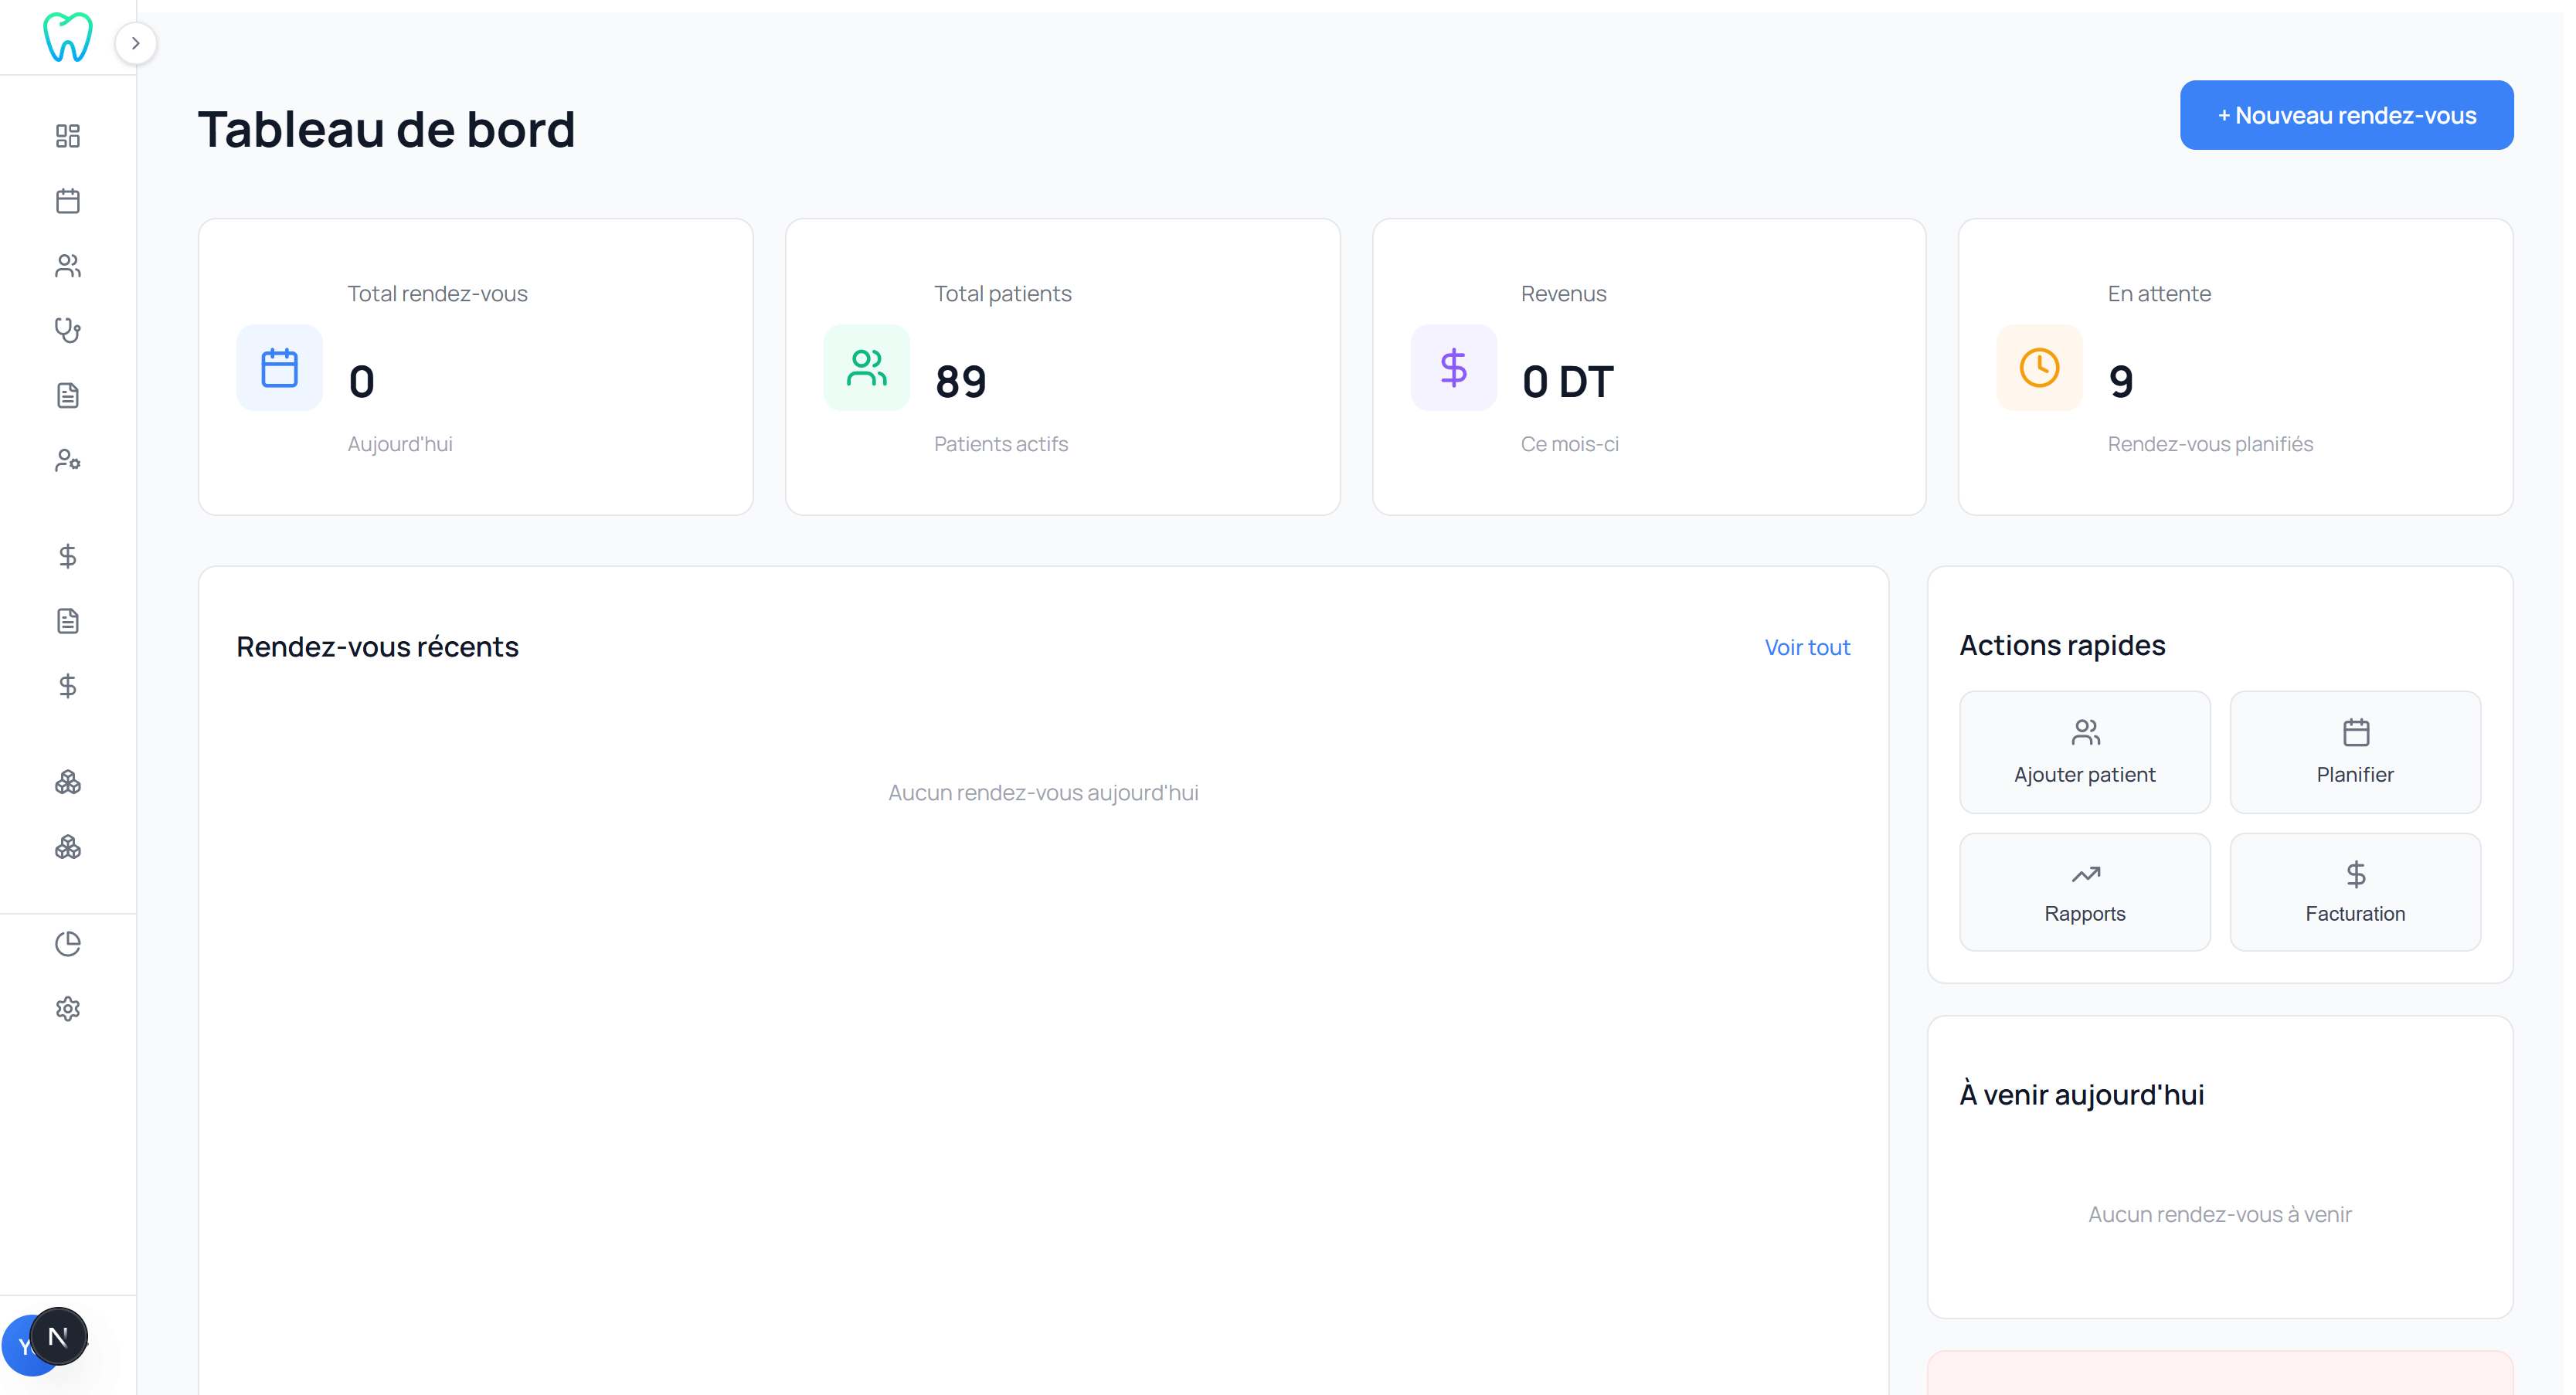Open the Rapports quick action
Screen dimensions: 2576x1395
pyautogui.click(x=2084, y=892)
